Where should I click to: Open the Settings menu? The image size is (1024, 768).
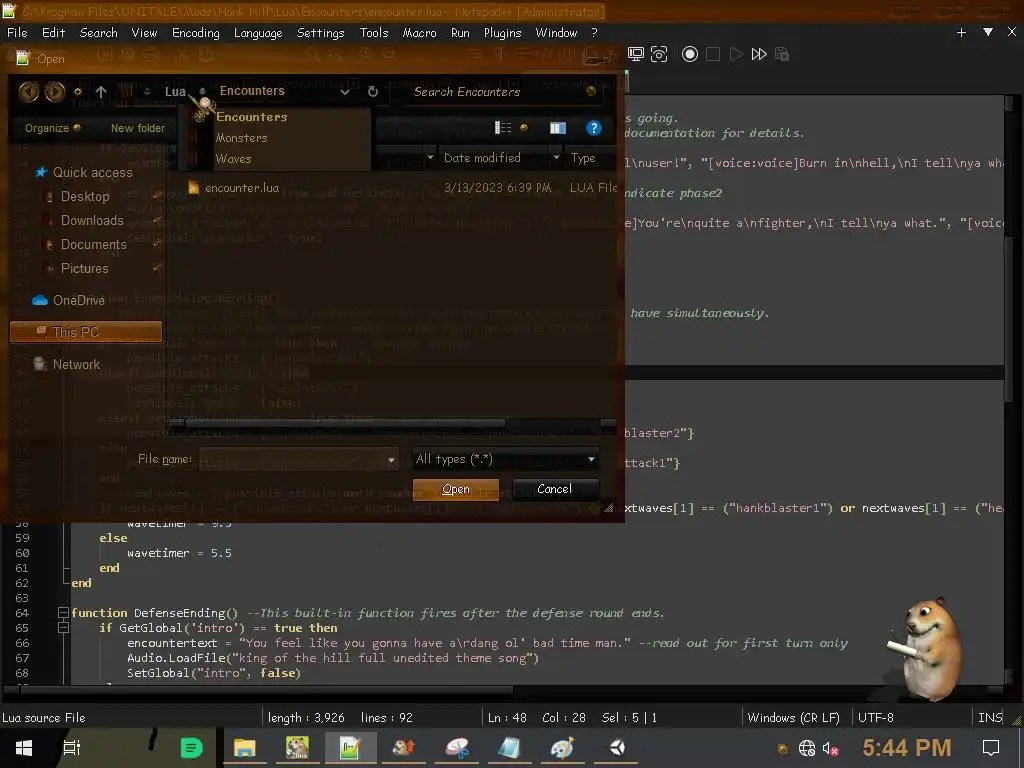click(x=320, y=33)
